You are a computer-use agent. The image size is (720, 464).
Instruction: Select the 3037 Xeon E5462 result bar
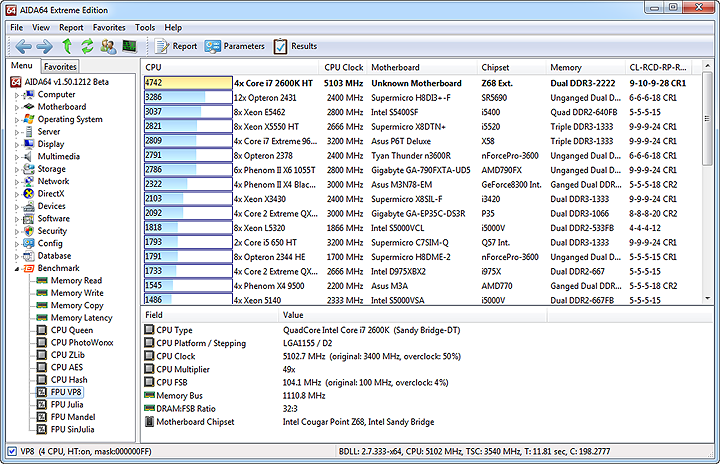(x=188, y=112)
